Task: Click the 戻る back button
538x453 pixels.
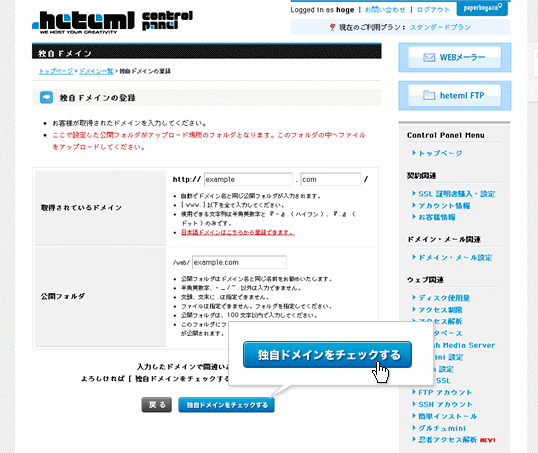Action: coord(156,405)
